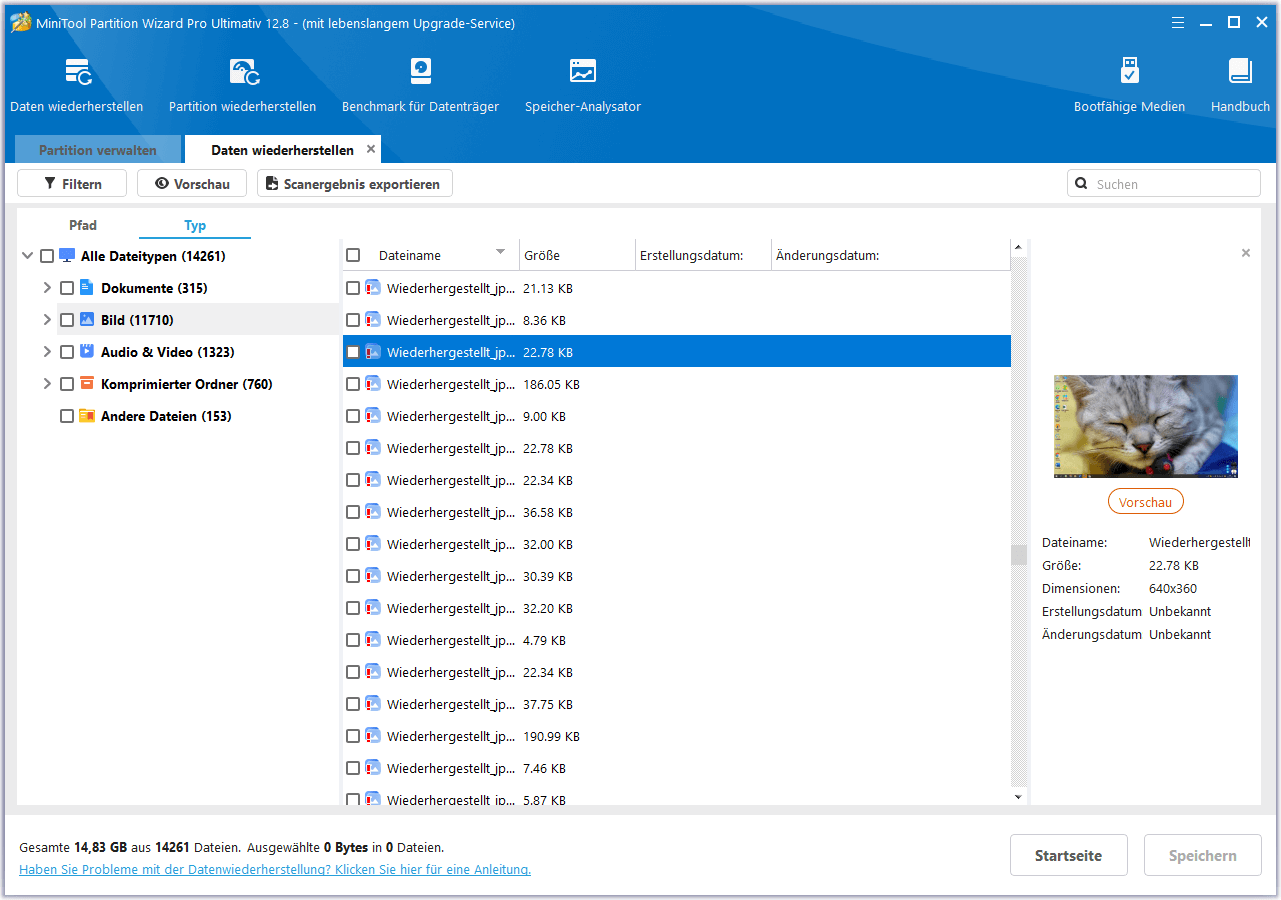The width and height of the screenshot is (1281, 900).
Task: Check the file with size 36.58 KB
Action: [353, 512]
